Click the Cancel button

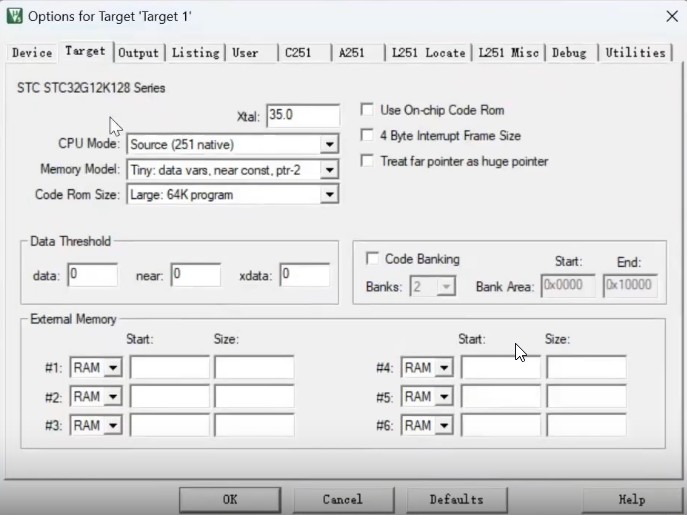(343, 499)
